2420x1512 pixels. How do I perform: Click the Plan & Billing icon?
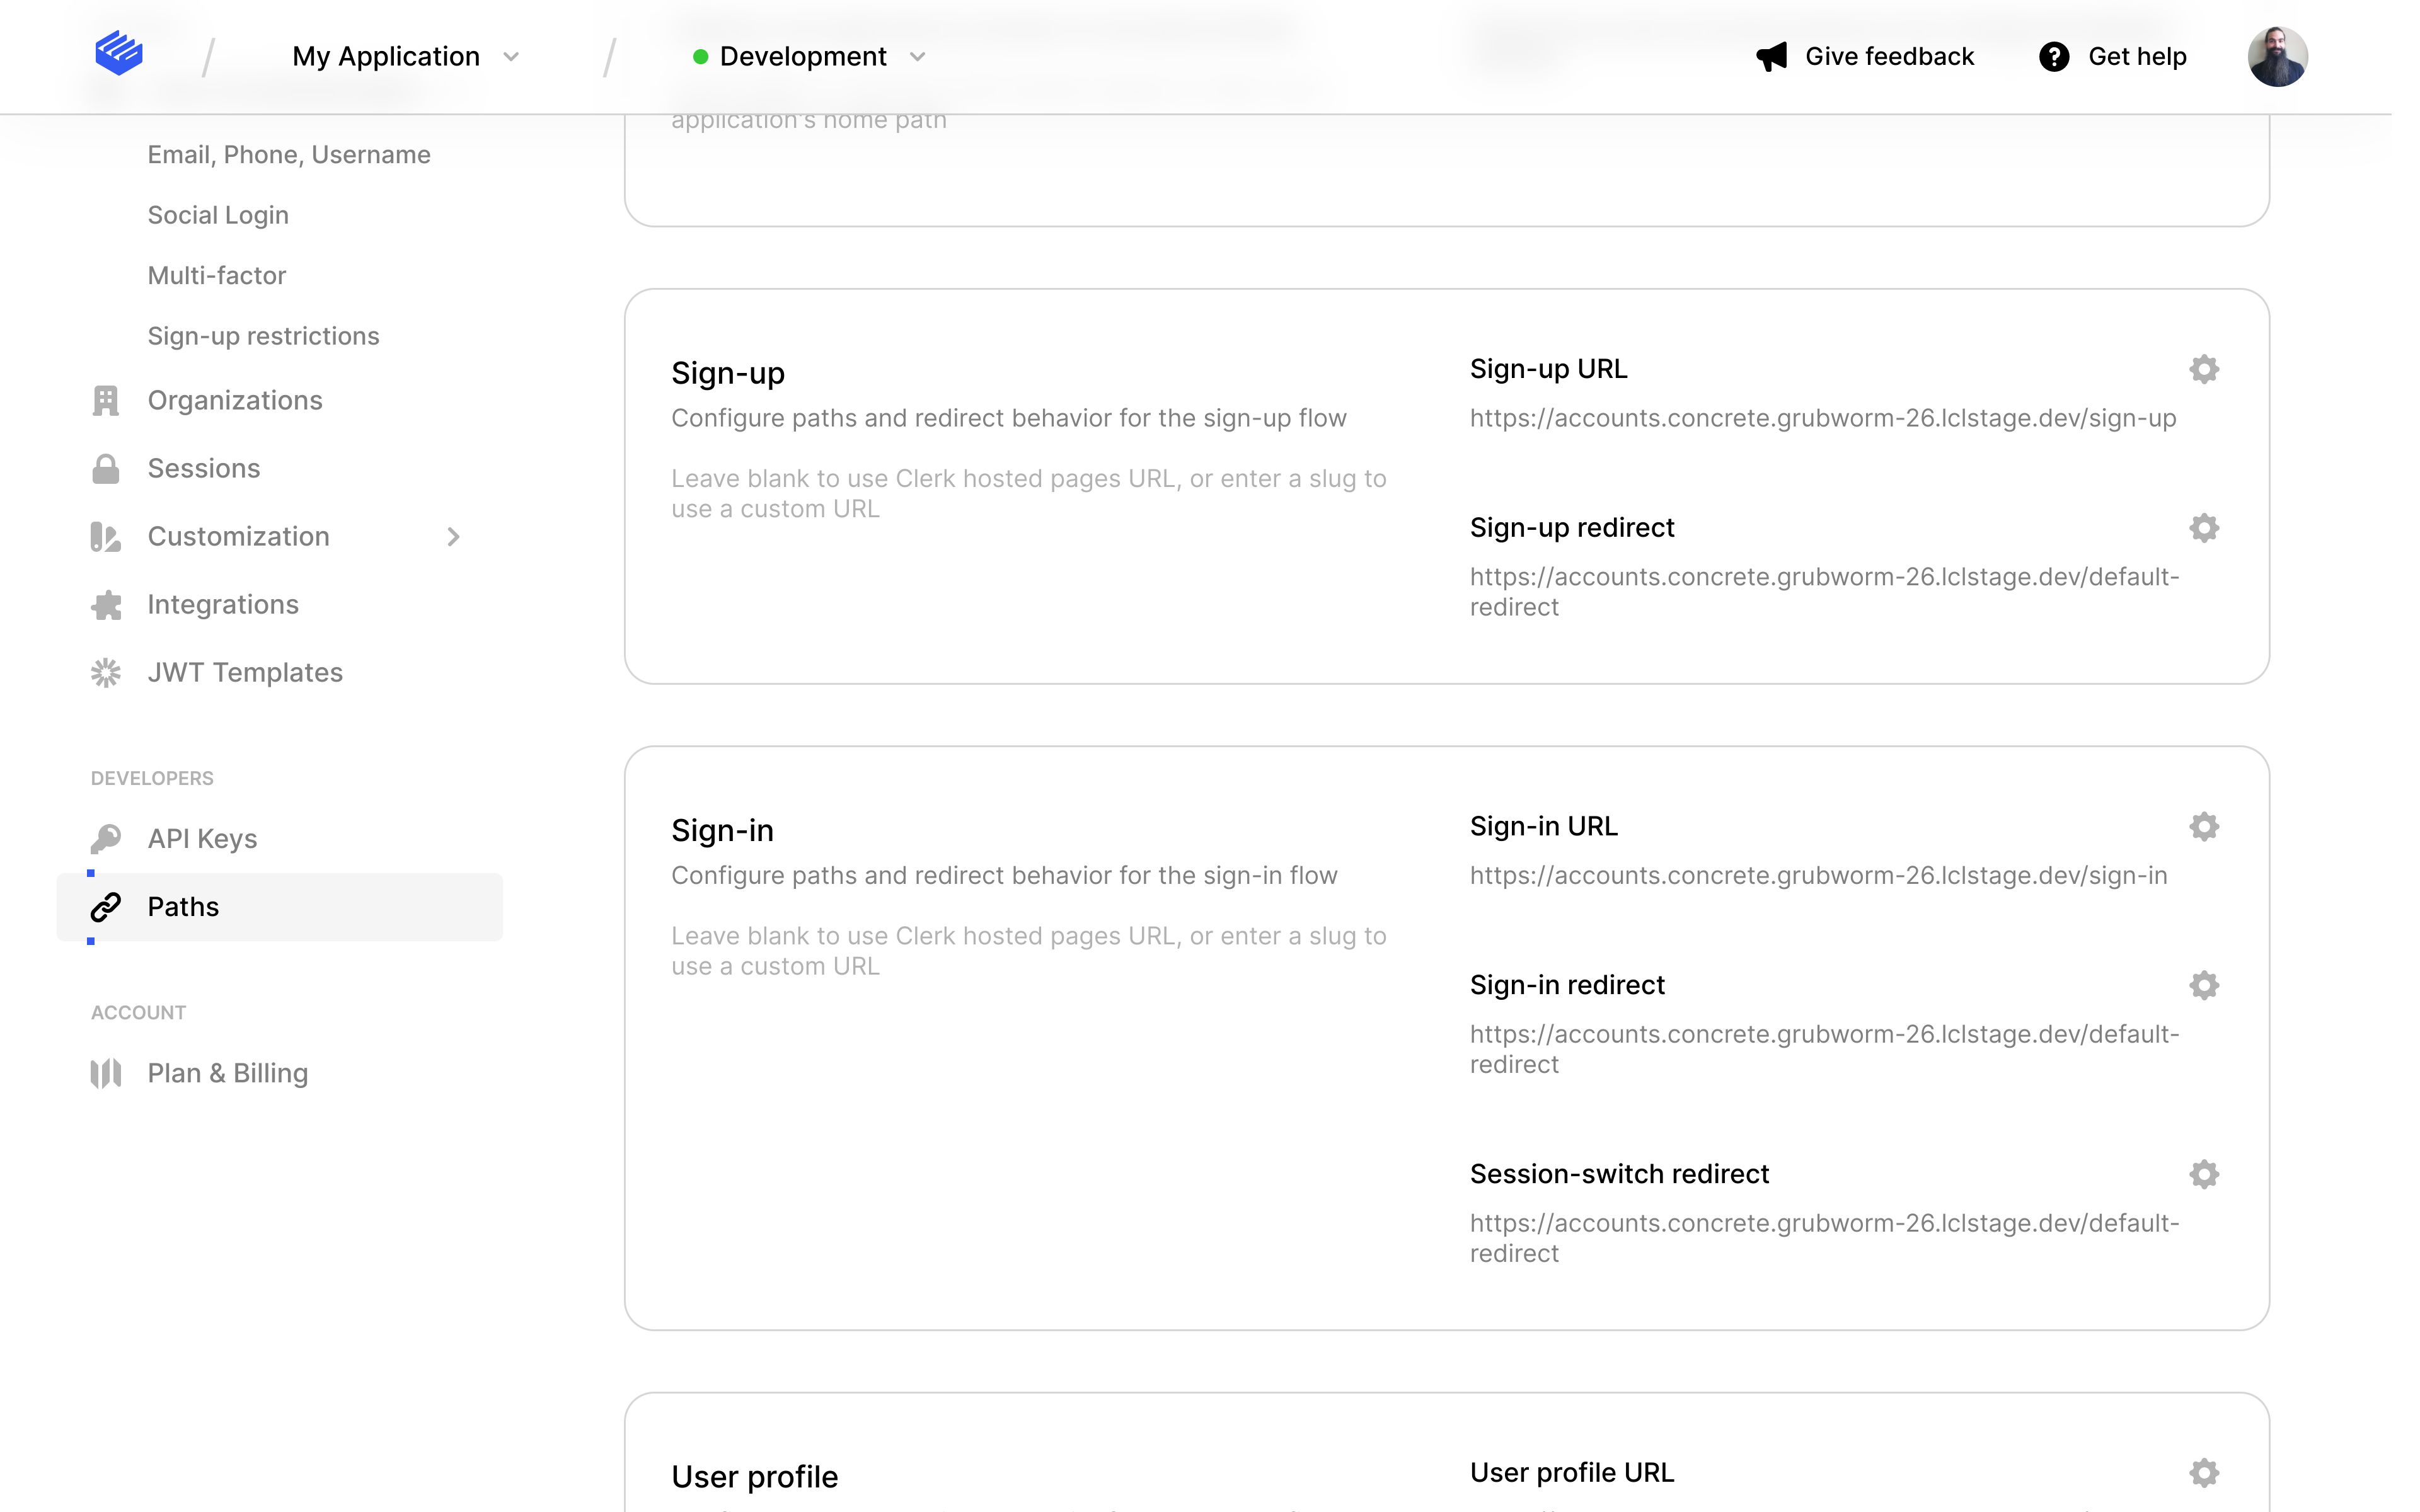[106, 1073]
